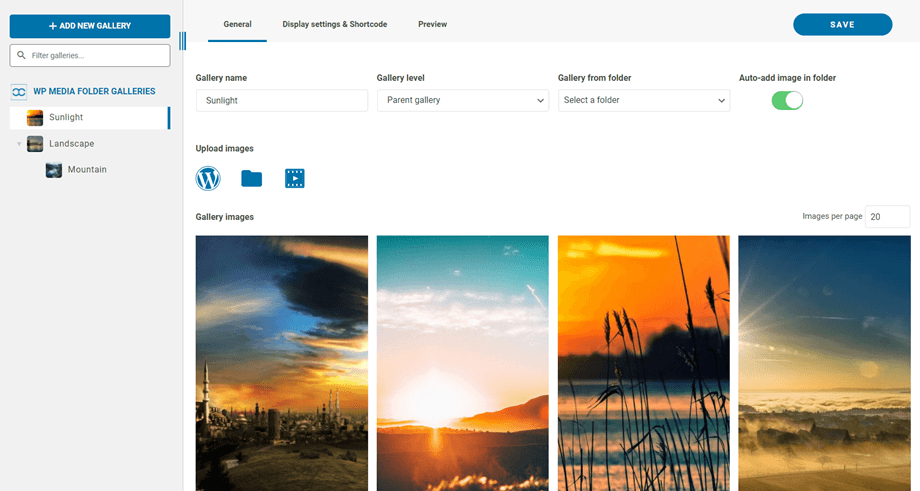
Task: Click the blue folder upload icon
Action: [x=251, y=179]
